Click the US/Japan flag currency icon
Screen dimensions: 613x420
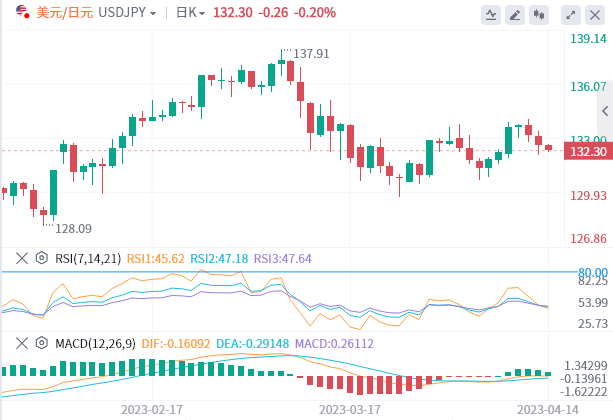click(23, 12)
